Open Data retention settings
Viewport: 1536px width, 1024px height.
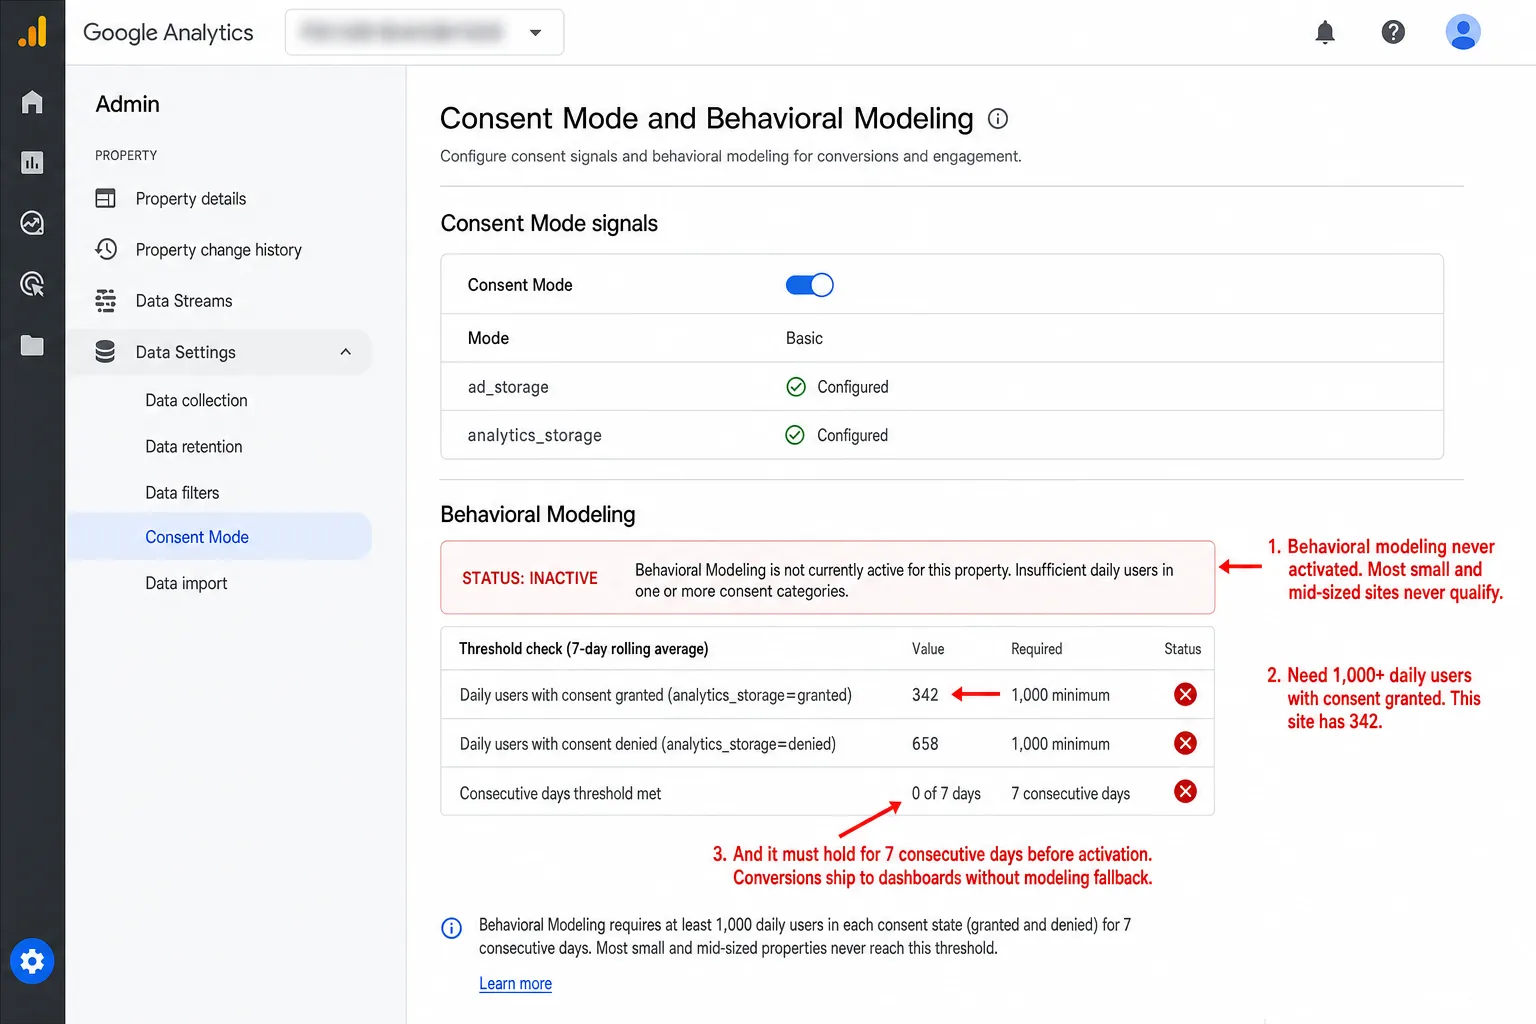[194, 447]
